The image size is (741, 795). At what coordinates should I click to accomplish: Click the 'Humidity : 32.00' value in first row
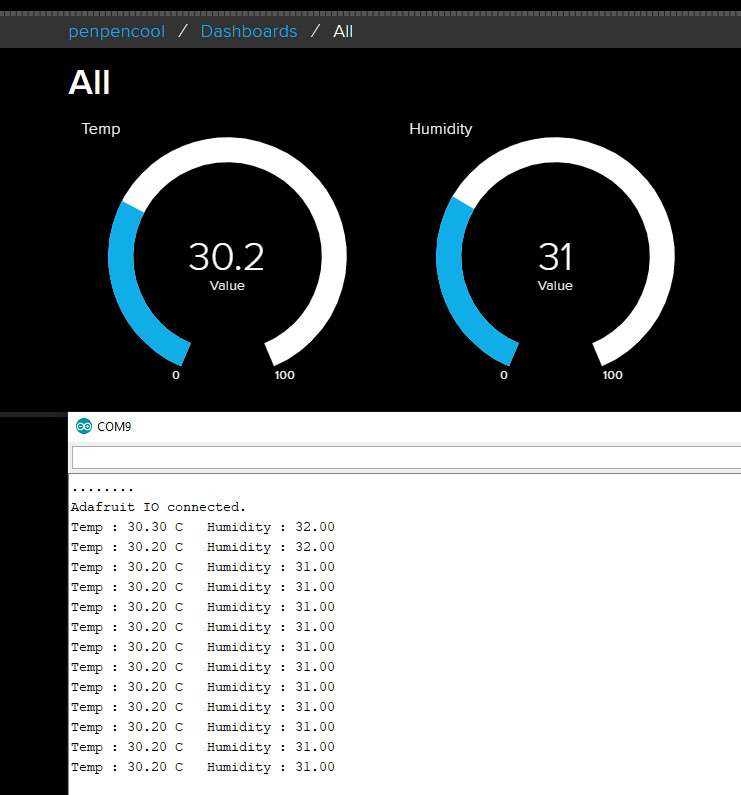point(271,527)
